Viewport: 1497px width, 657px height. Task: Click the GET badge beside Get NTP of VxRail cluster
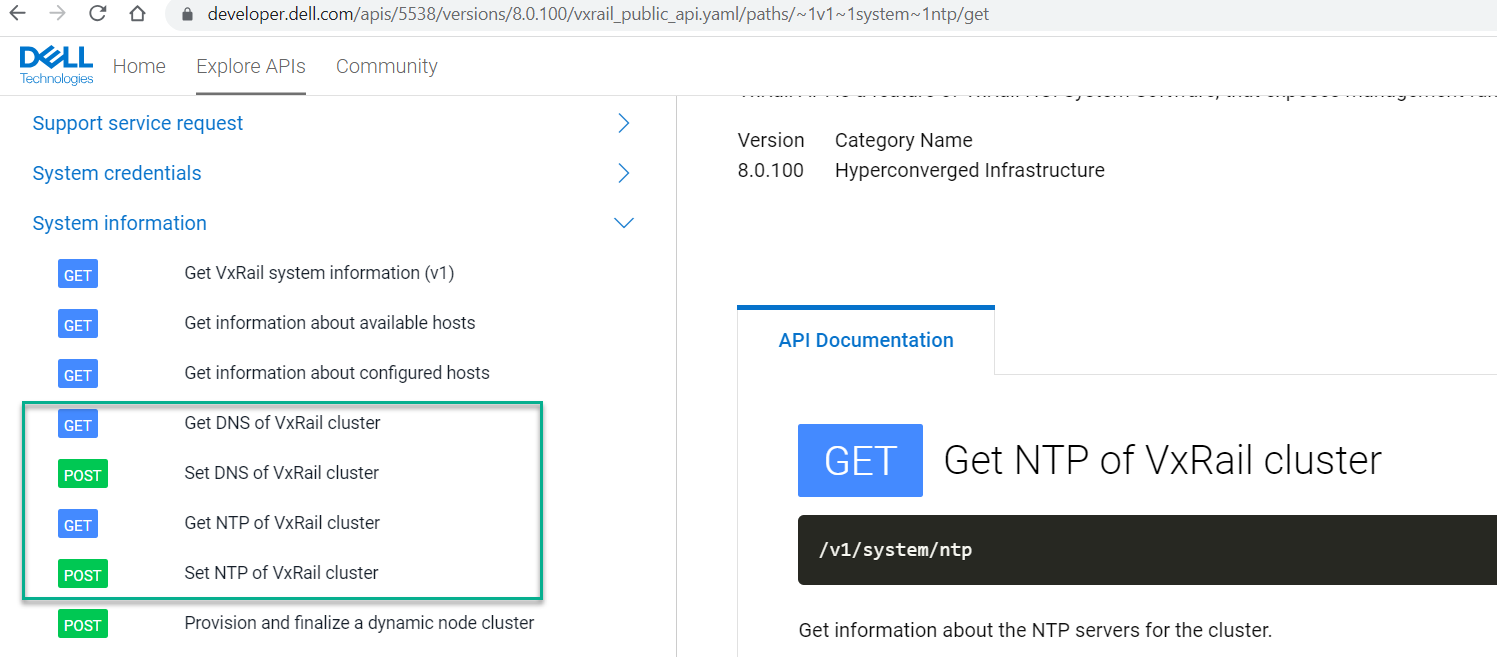click(x=77, y=524)
